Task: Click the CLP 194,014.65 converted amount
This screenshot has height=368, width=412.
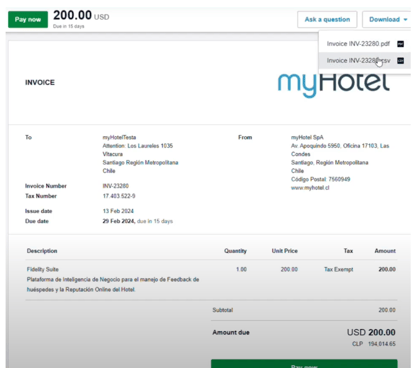Action: tap(374, 344)
